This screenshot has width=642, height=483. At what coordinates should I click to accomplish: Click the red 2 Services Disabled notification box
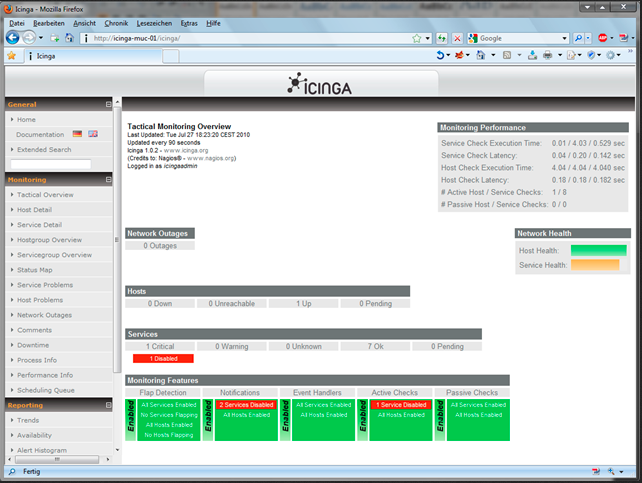click(246, 405)
